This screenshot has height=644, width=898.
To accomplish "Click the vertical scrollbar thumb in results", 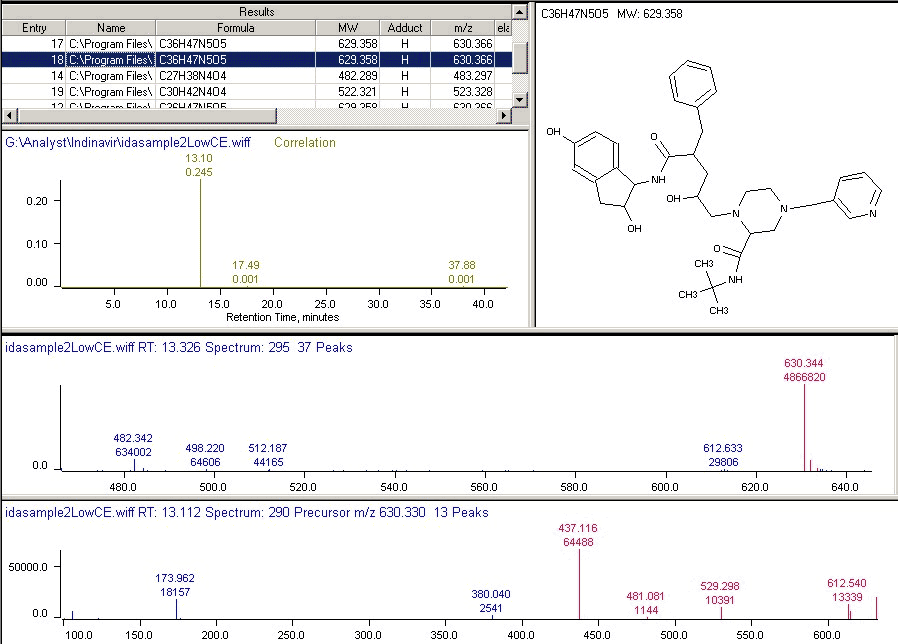I will tap(519, 58).
